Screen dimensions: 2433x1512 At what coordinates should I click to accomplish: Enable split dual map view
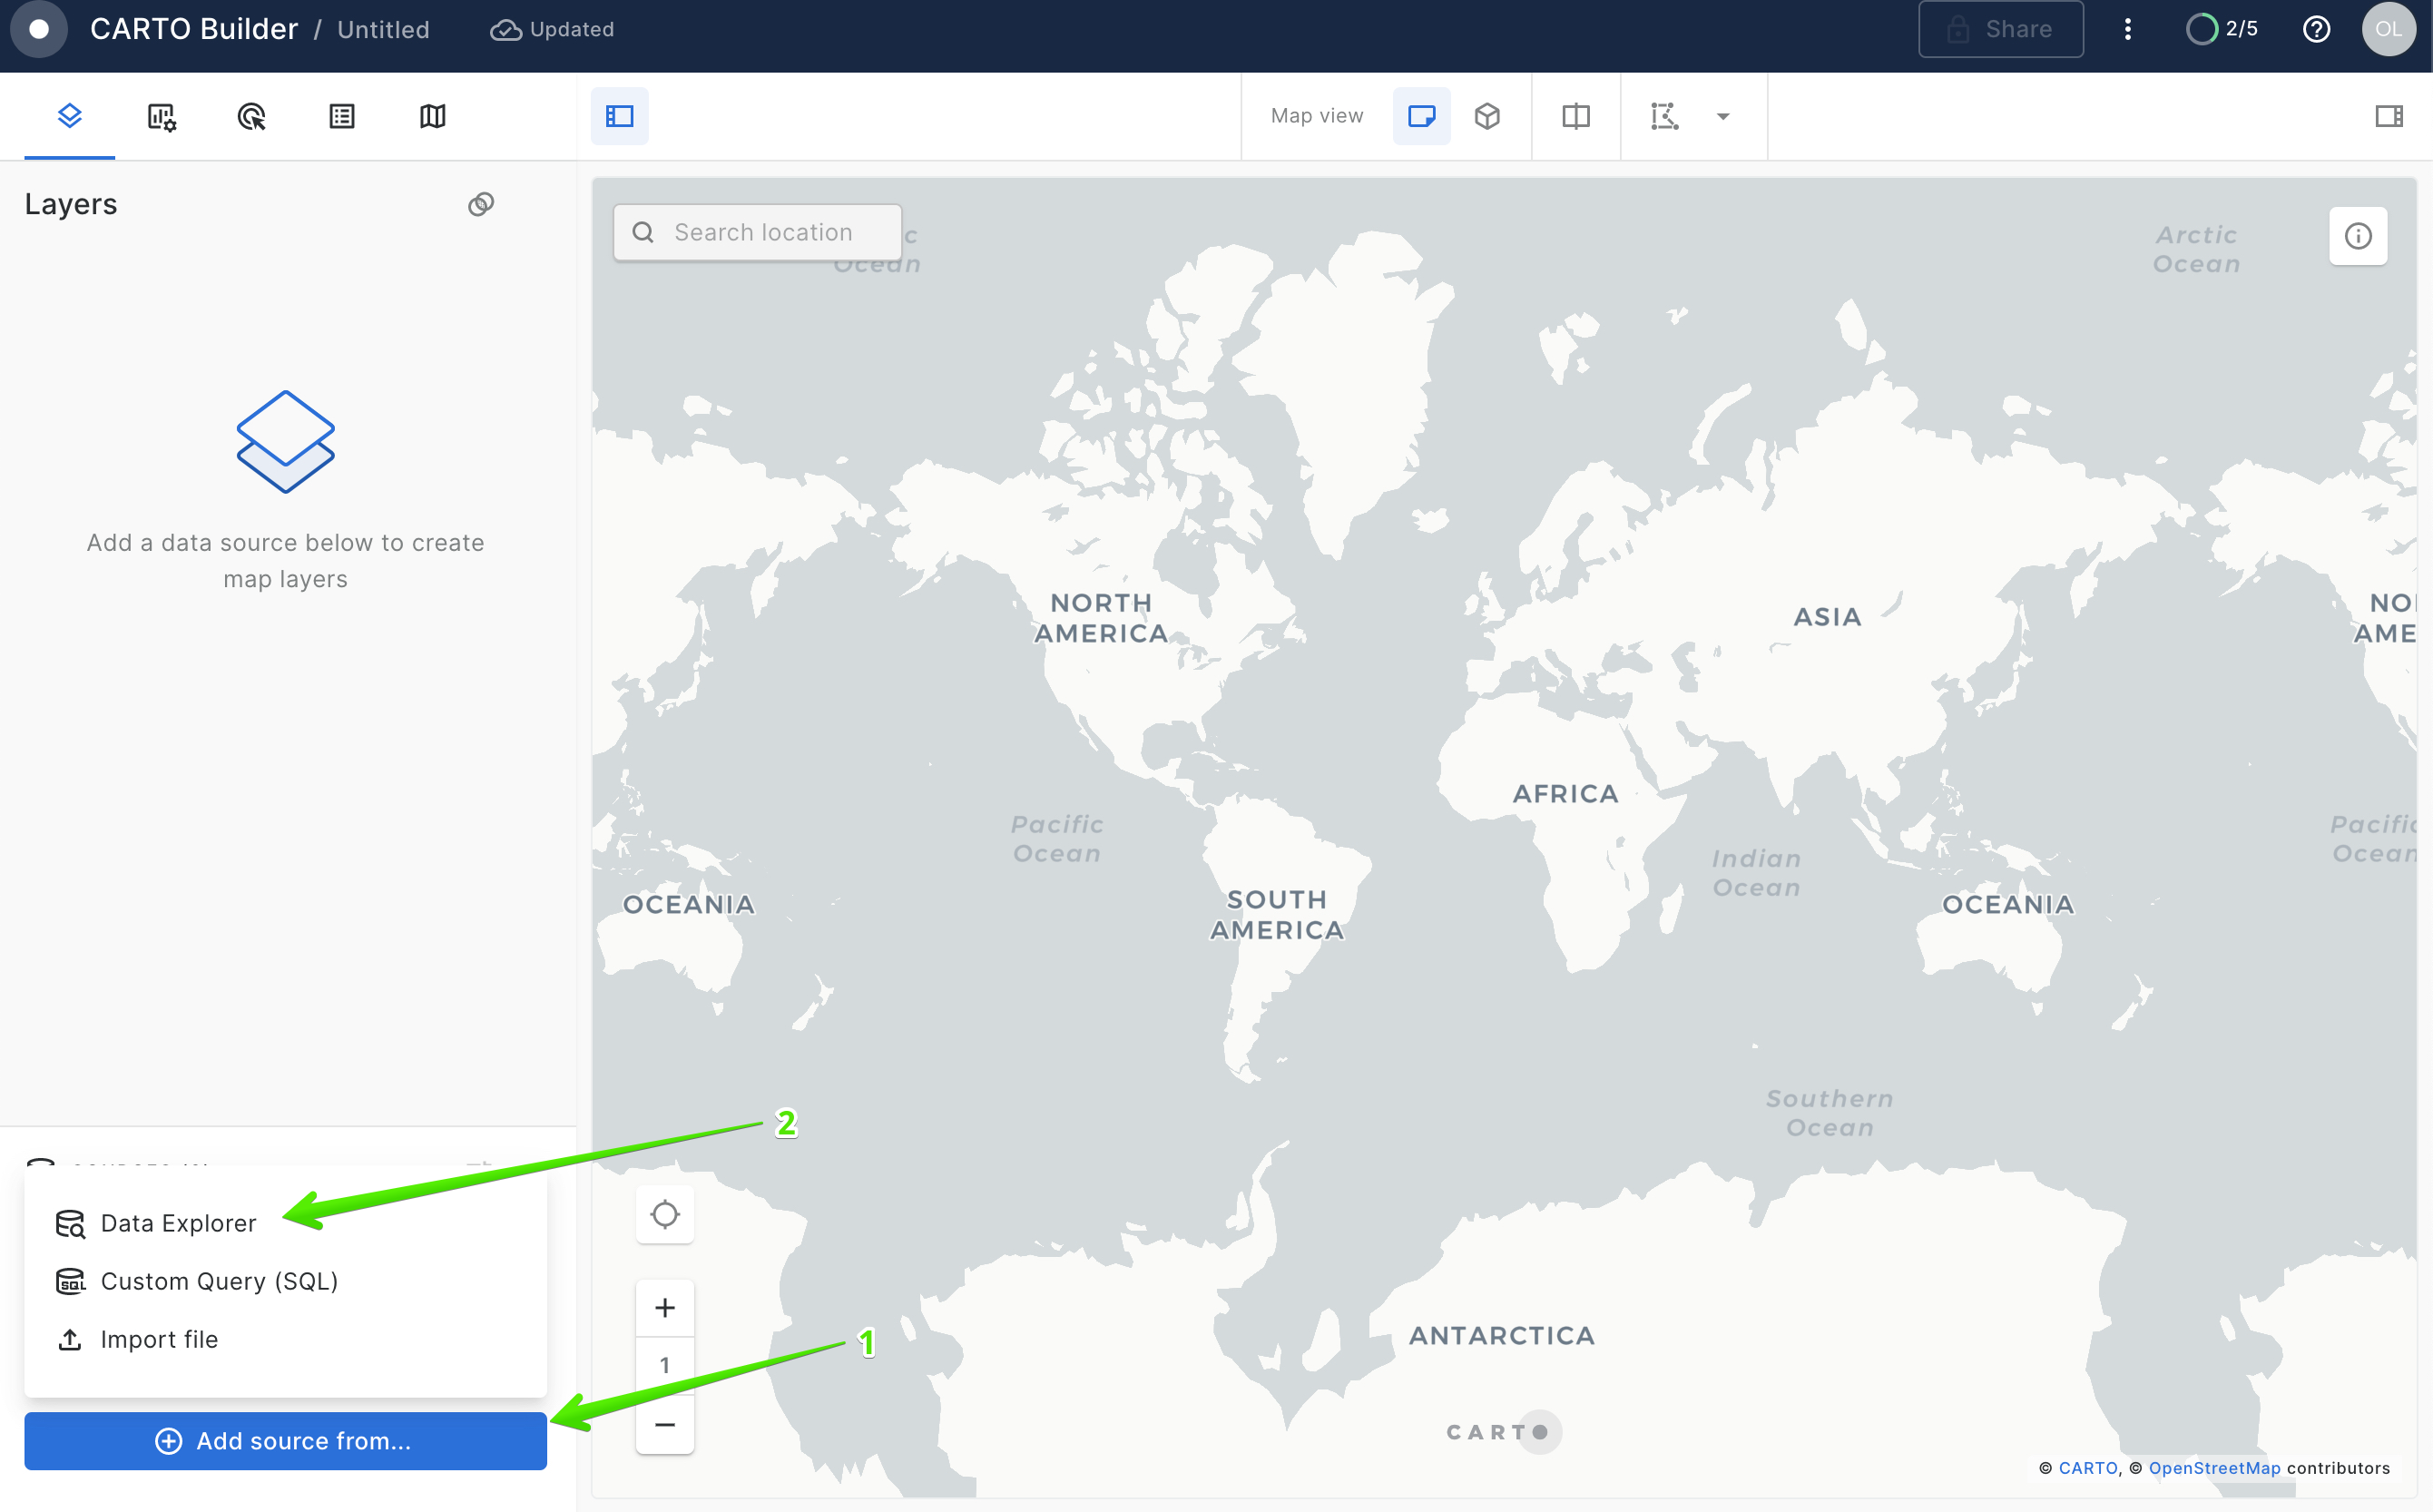point(1575,116)
